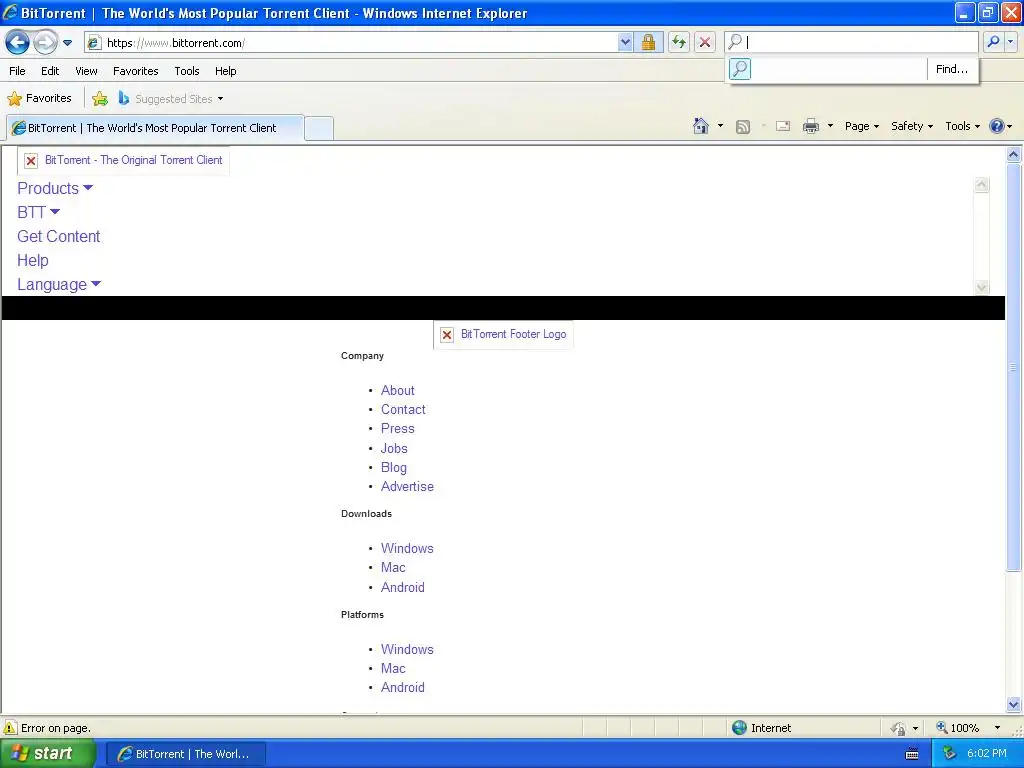The width and height of the screenshot is (1024, 768).
Task: Open the Windows start button
Action: pyautogui.click(x=48, y=754)
